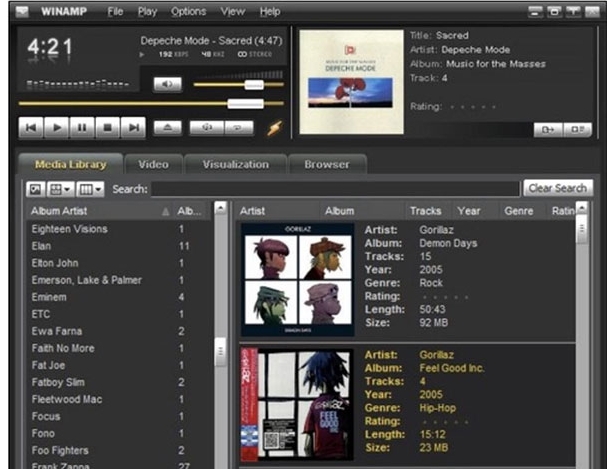Select Focus in artist list

click(x=119, y=416)
